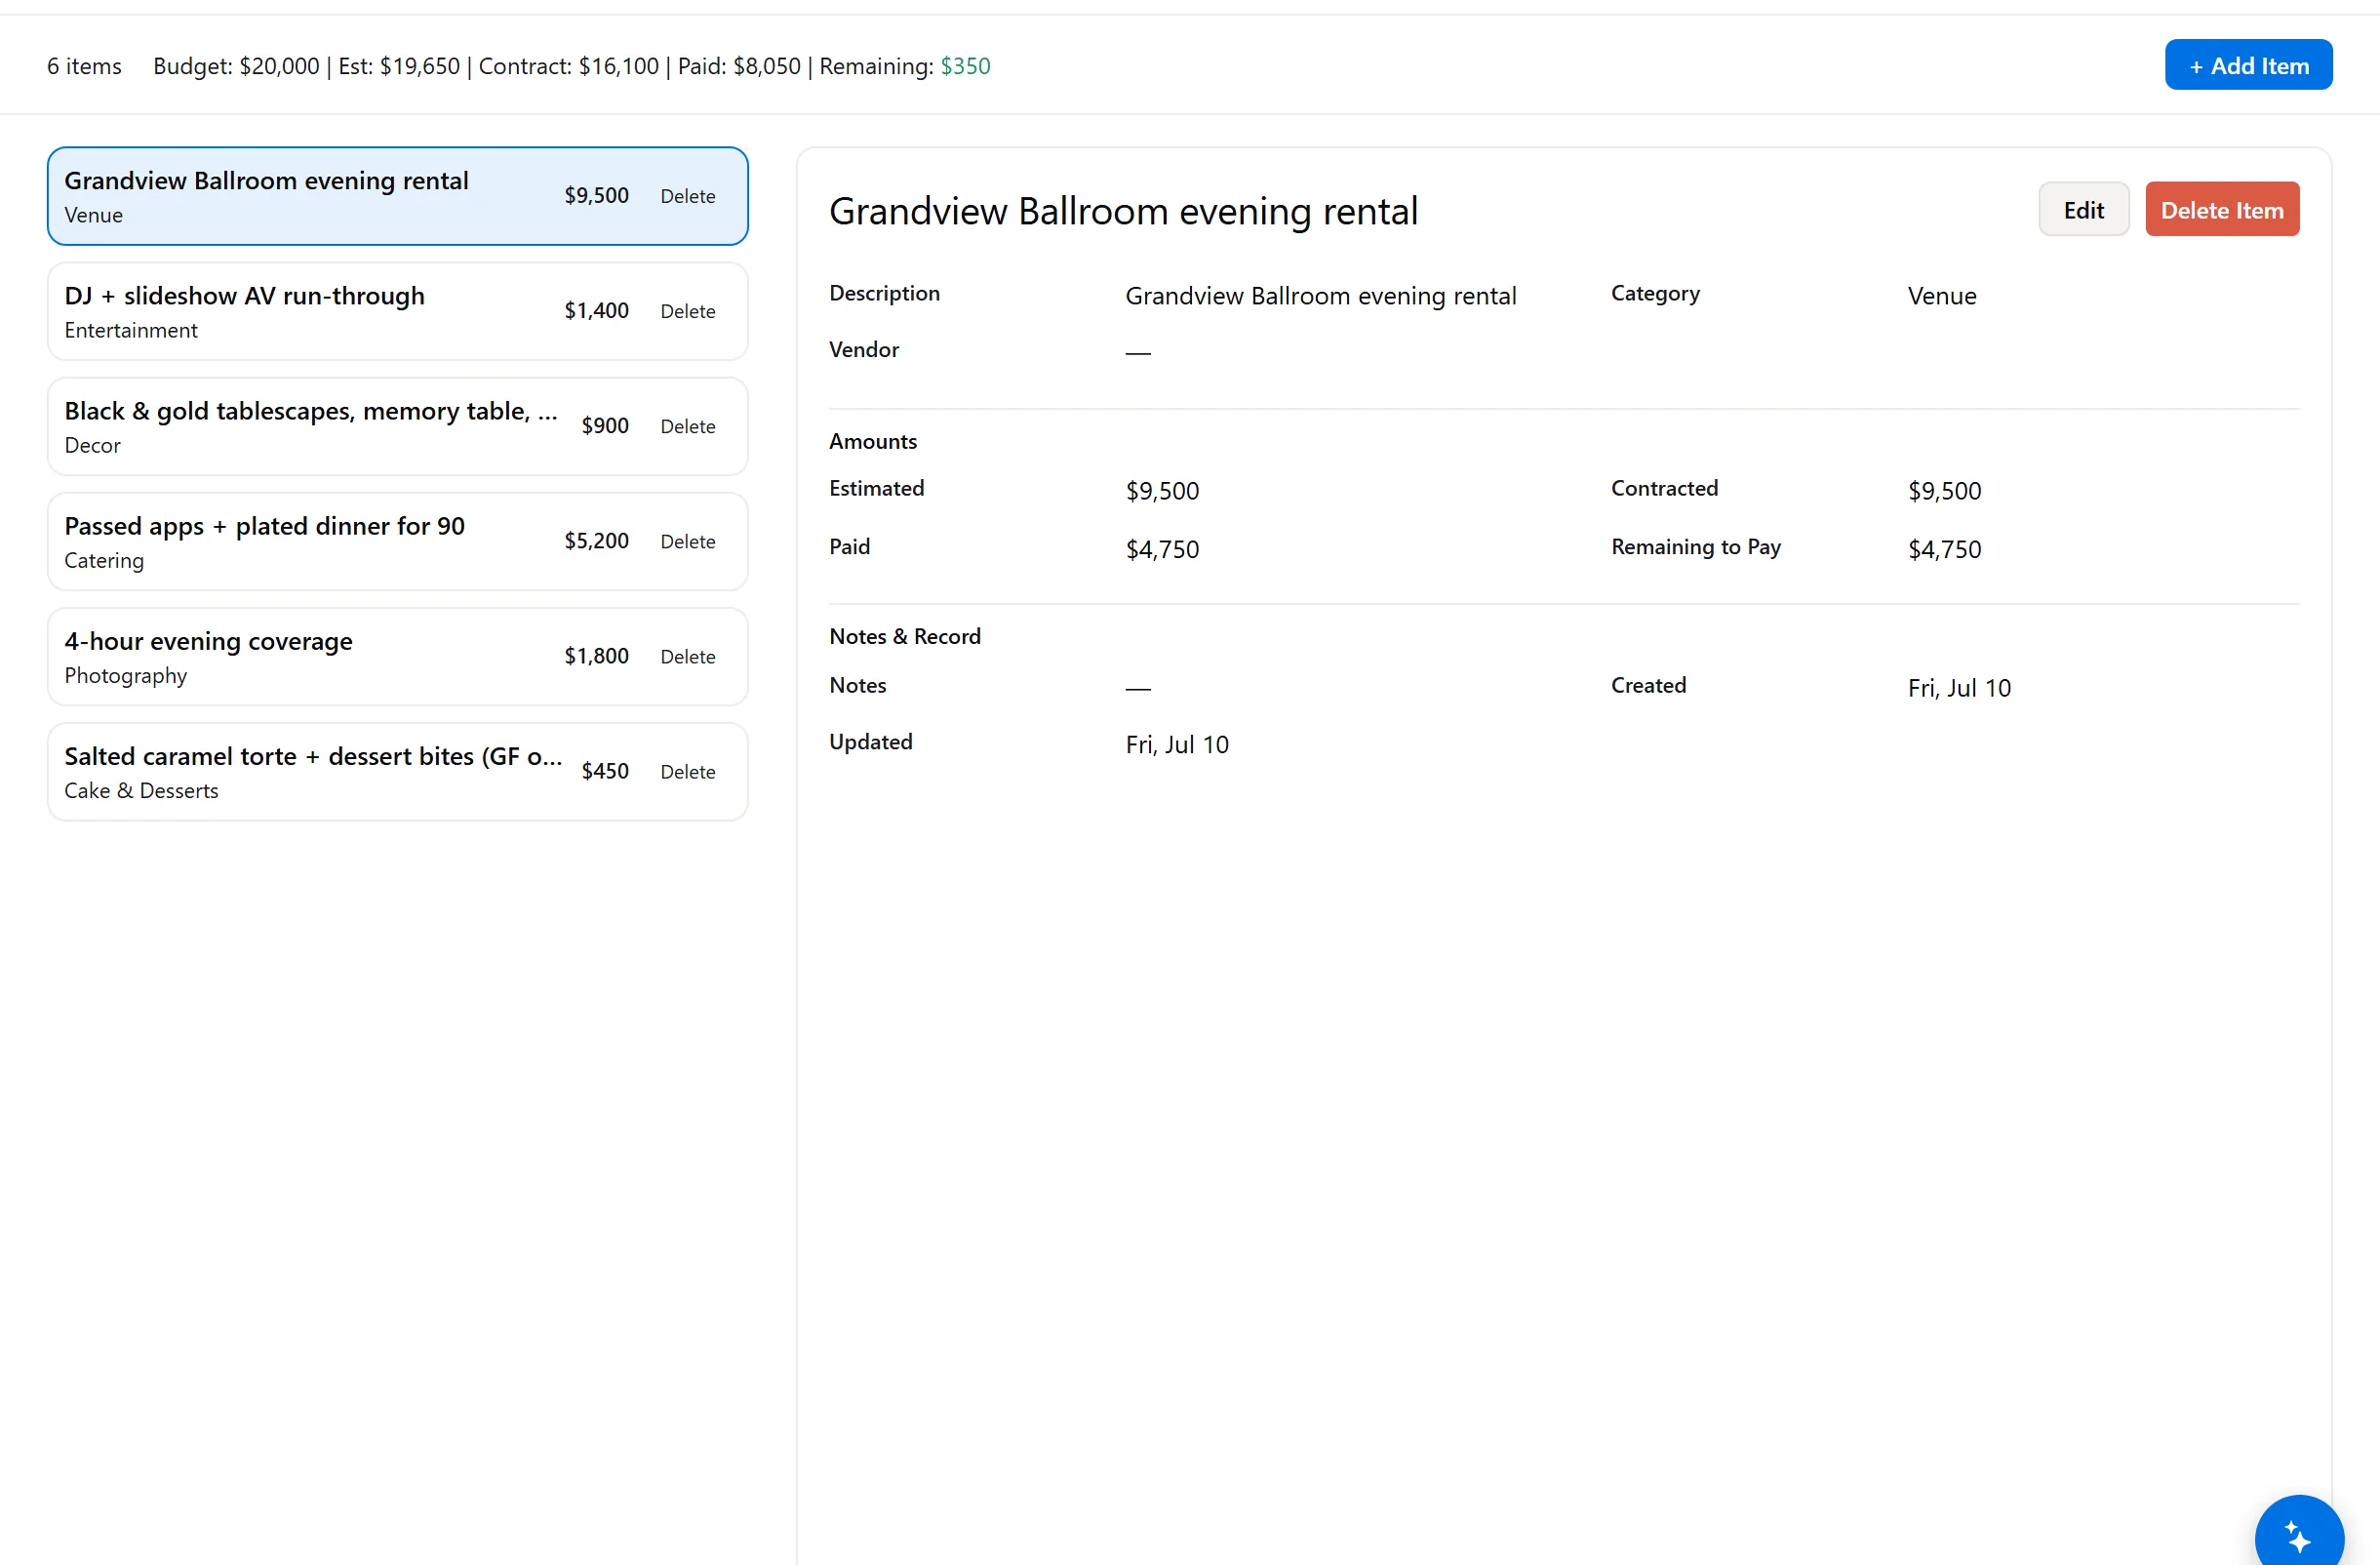This screenshot has height=1565, width=2380.
Task: Delete the Salted caramel torte row
Action: 687,771
